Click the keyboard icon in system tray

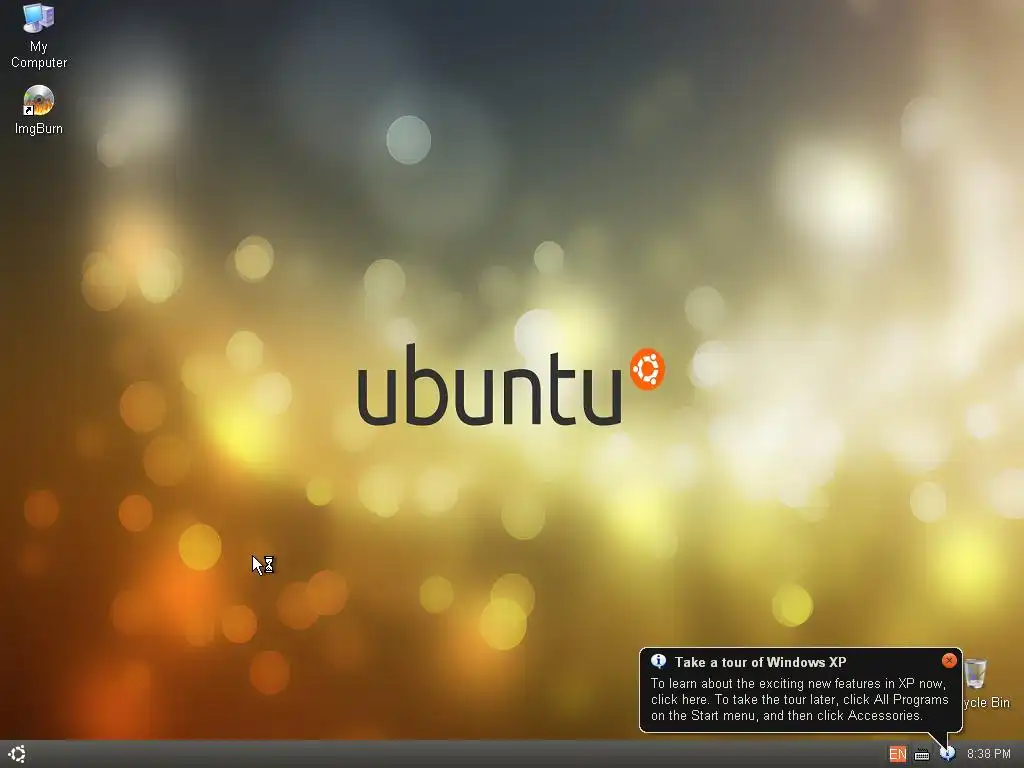[x=921, y=755]
